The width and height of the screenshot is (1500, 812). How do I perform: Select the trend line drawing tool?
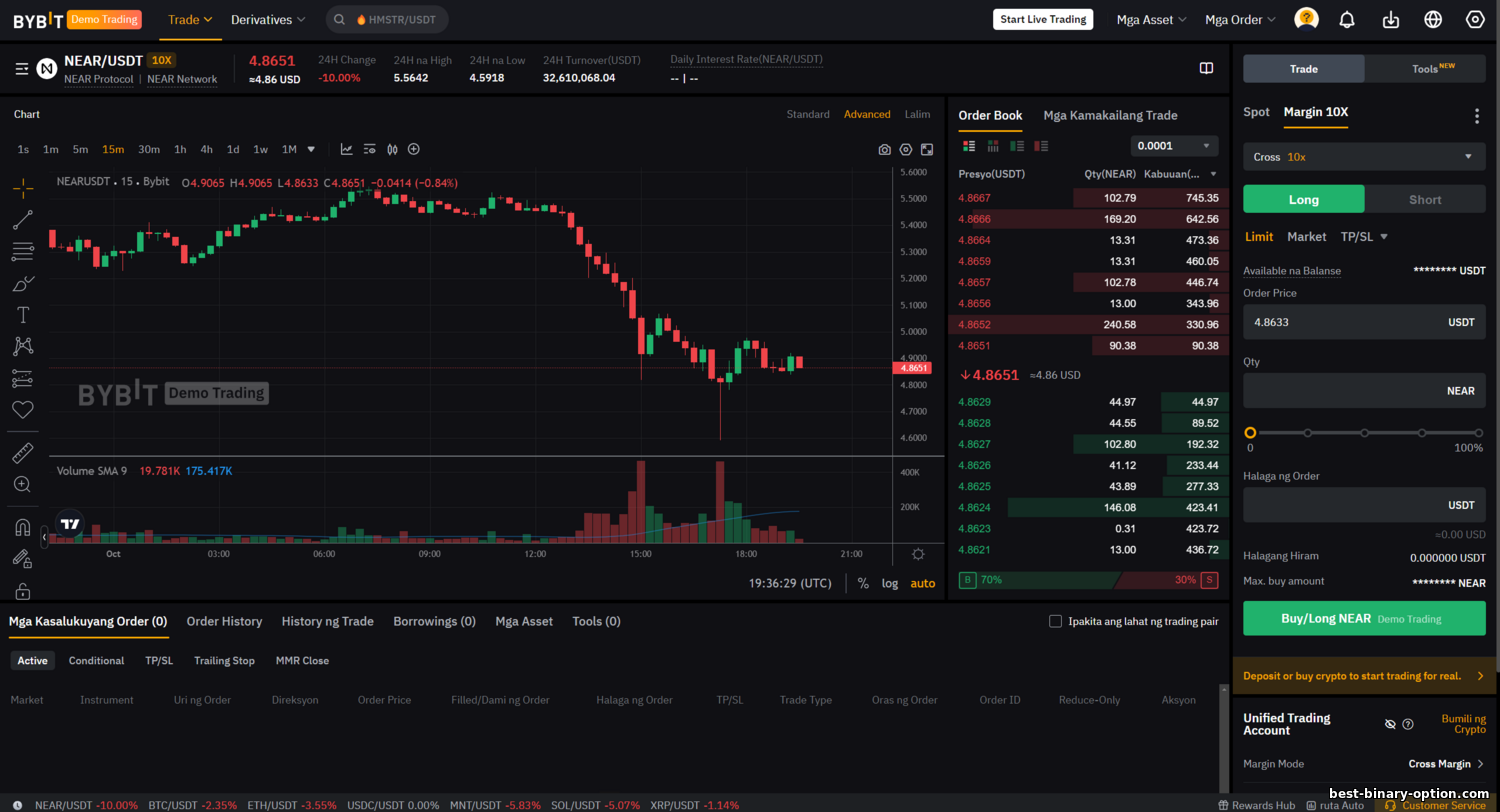tap(23, 220)
